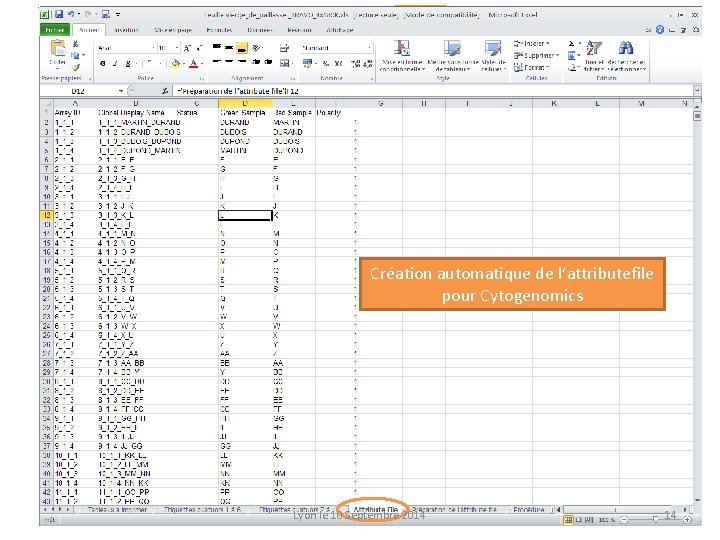Click the red font color icon
Image resolution: width=720 pixels, height=540 pixels.
[x=193, y=63]
